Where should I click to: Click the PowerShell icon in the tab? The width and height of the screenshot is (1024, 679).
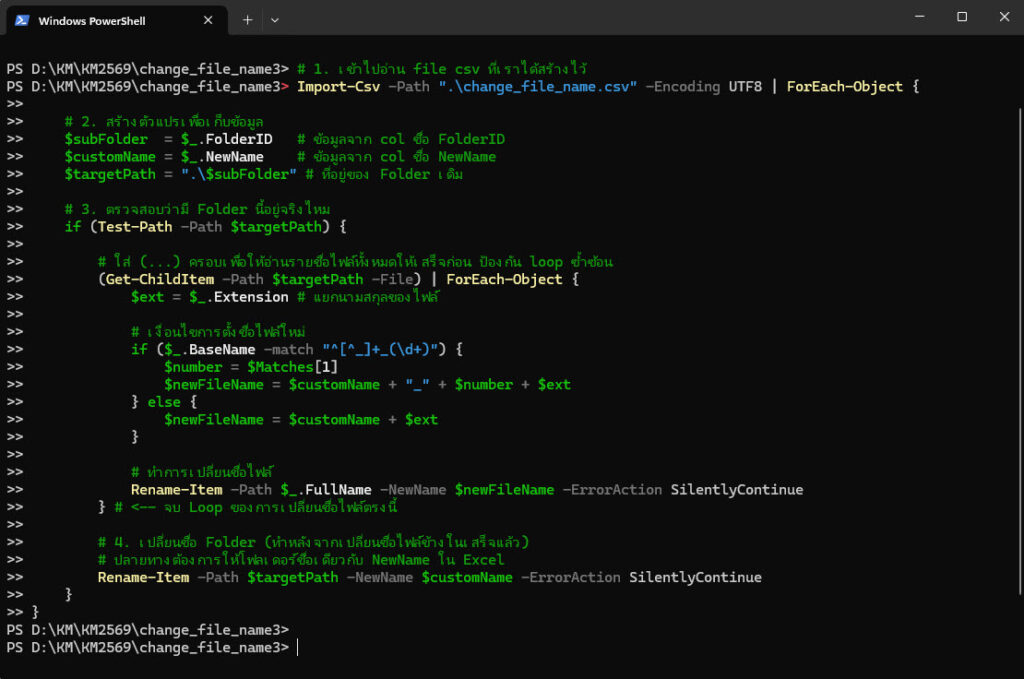[22, 20]
